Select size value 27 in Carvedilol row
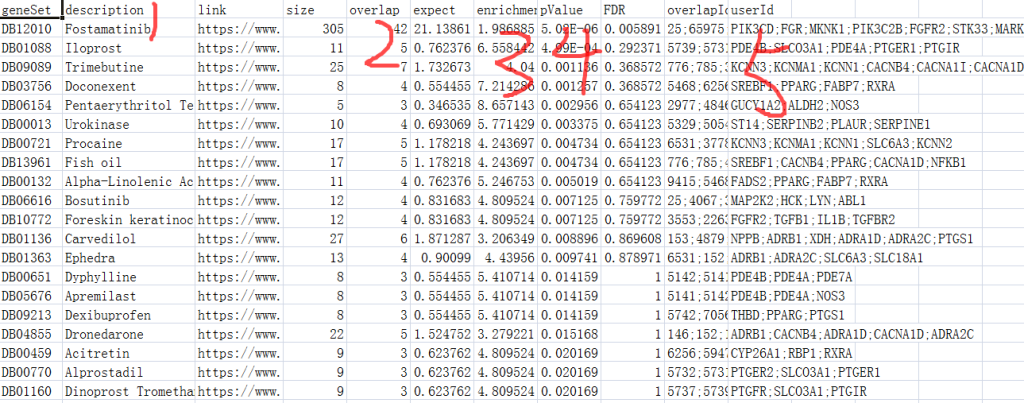1024x403 pixels. point(314,239)
